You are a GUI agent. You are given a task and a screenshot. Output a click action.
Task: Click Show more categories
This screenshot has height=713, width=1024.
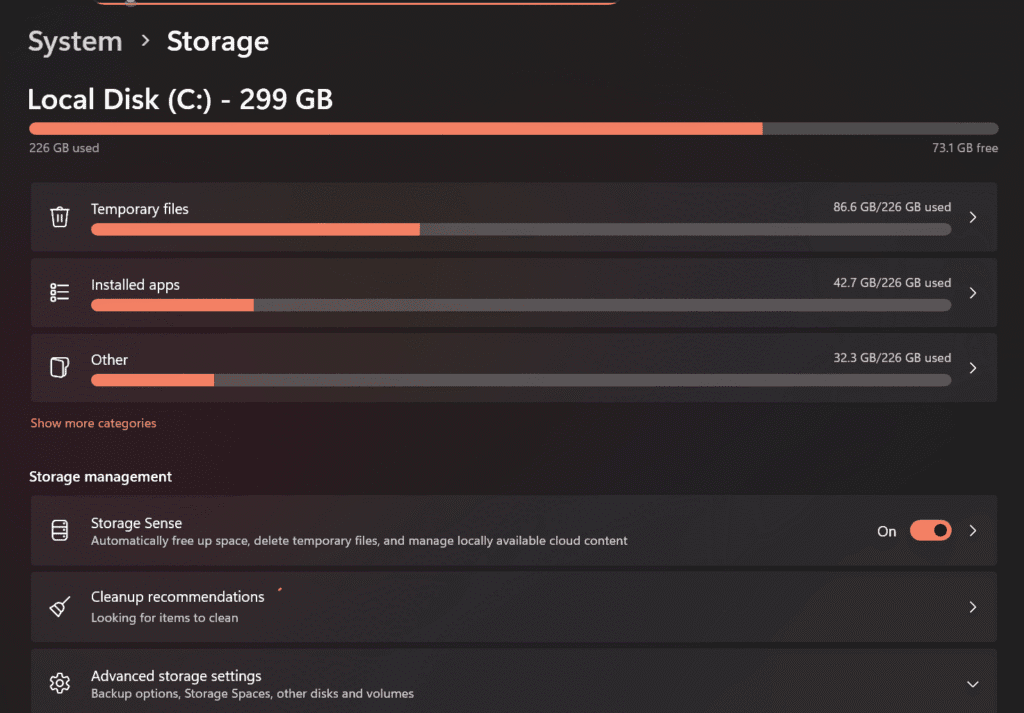(93, 422)
